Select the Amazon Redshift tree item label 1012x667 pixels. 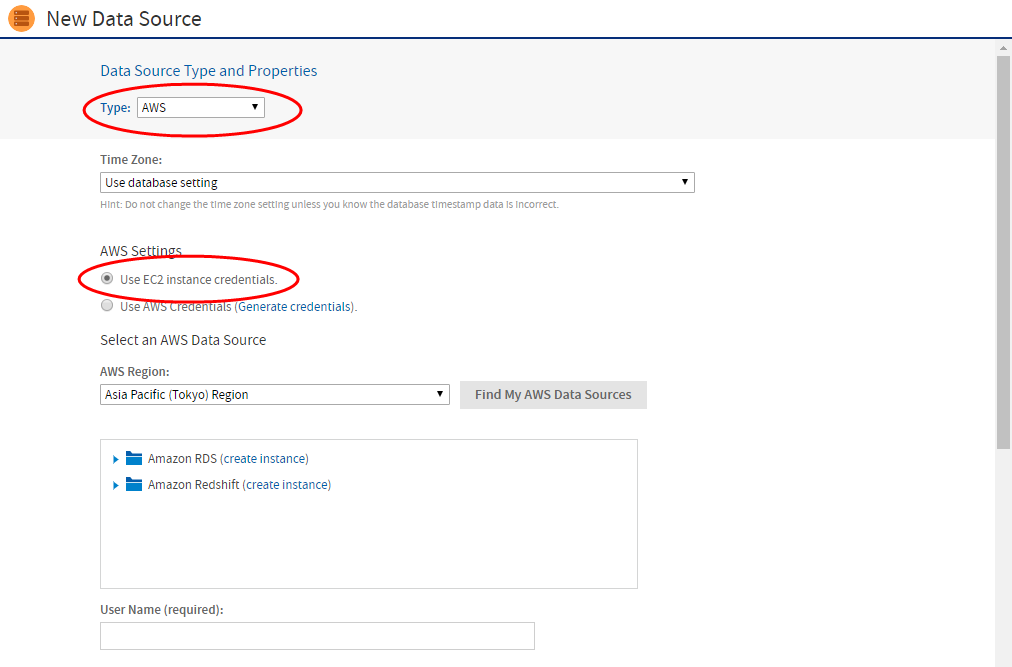pos(194,484)
